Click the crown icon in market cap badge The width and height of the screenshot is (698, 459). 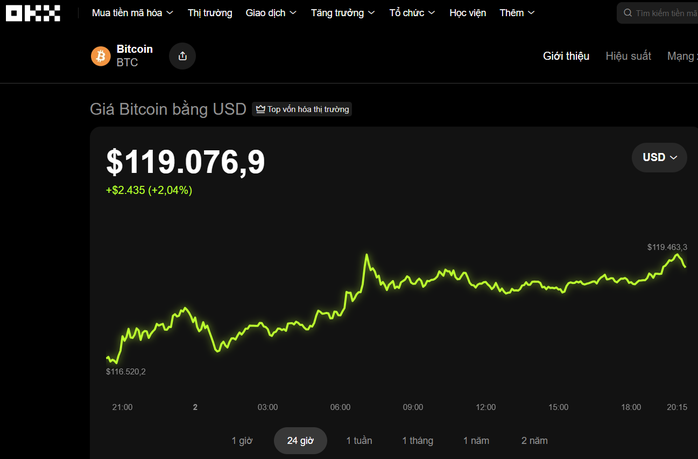[x=259, y=109]
